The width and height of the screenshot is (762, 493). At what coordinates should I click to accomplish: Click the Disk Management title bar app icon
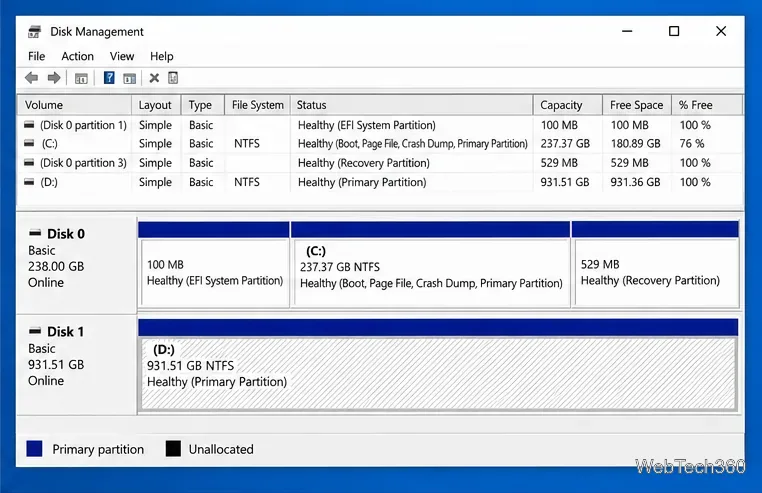[35, 32]
